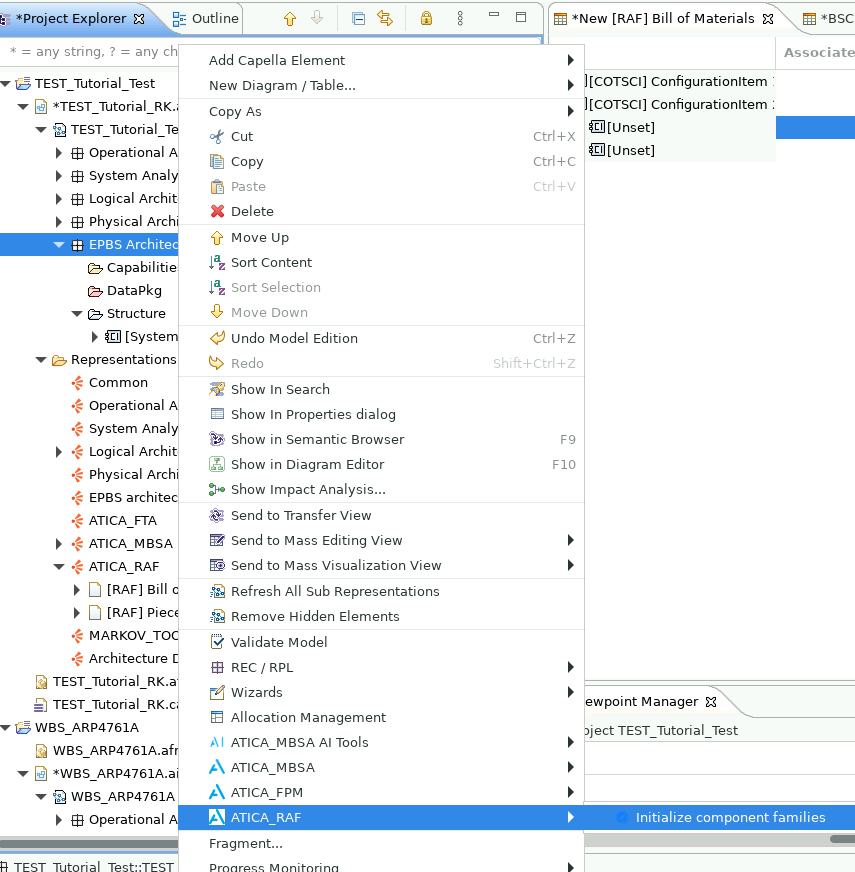The width and height of the screenshot is (855, 872).
Task: Open the View Menu three-dots icon
Action: (460, 18)
